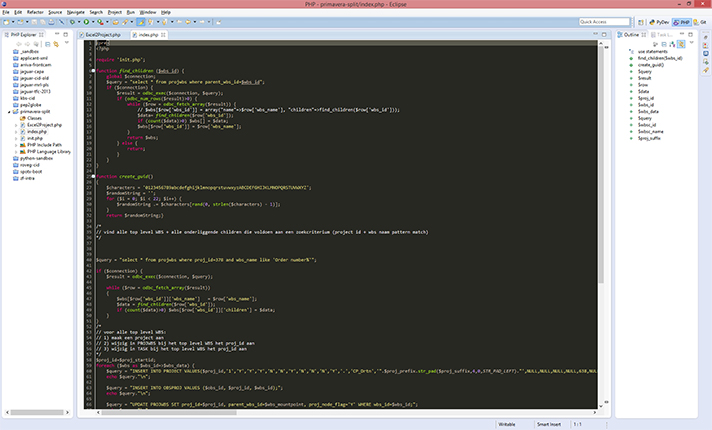Collapse the find_children function fold marker
This screenshot has width=712, height=430.
click(x=94, y=71)
